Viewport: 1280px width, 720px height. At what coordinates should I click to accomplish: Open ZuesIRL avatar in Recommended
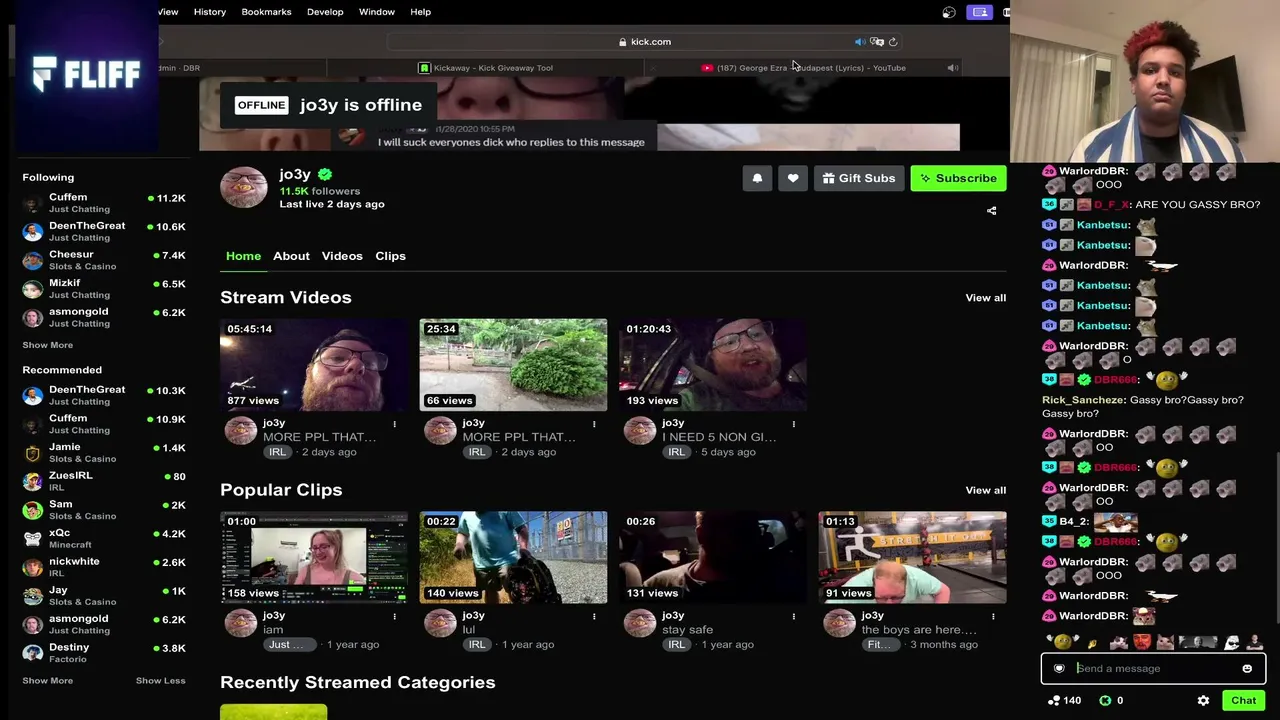33,481
